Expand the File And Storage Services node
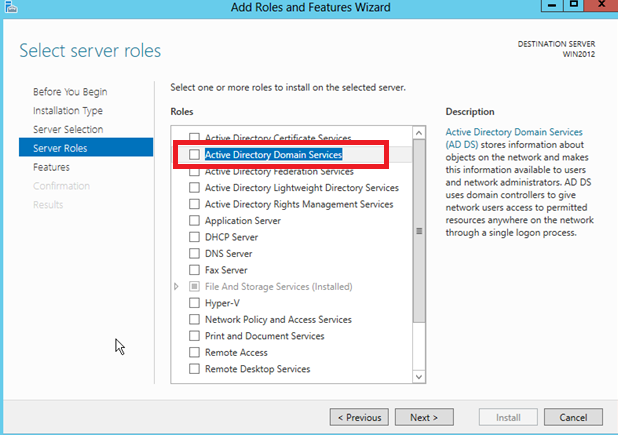The height and width of the screenshot is (435, 618). click(177, 287)
